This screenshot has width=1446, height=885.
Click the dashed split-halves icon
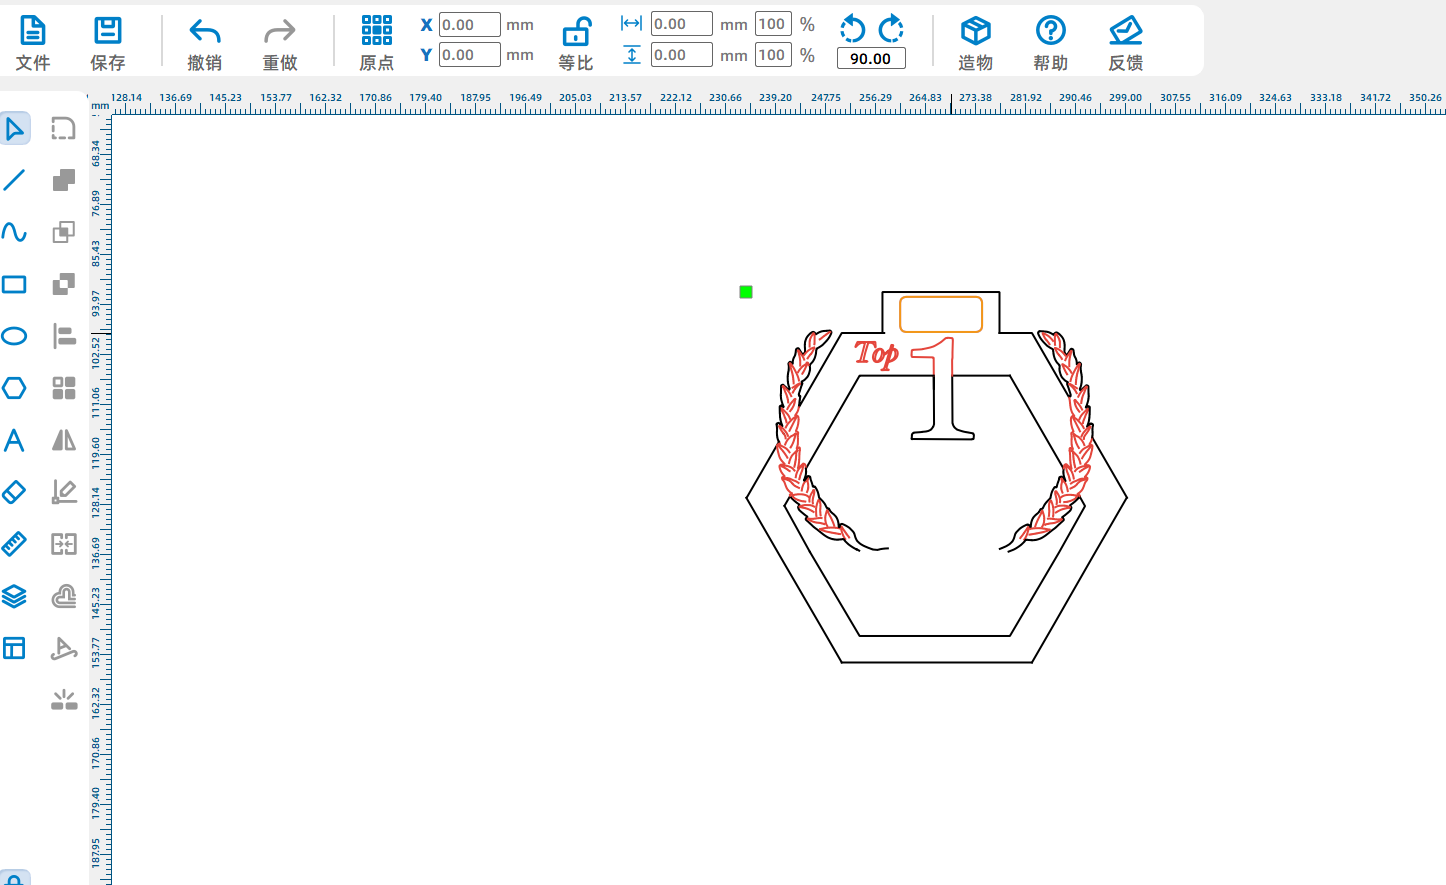(x=64, y=544)
